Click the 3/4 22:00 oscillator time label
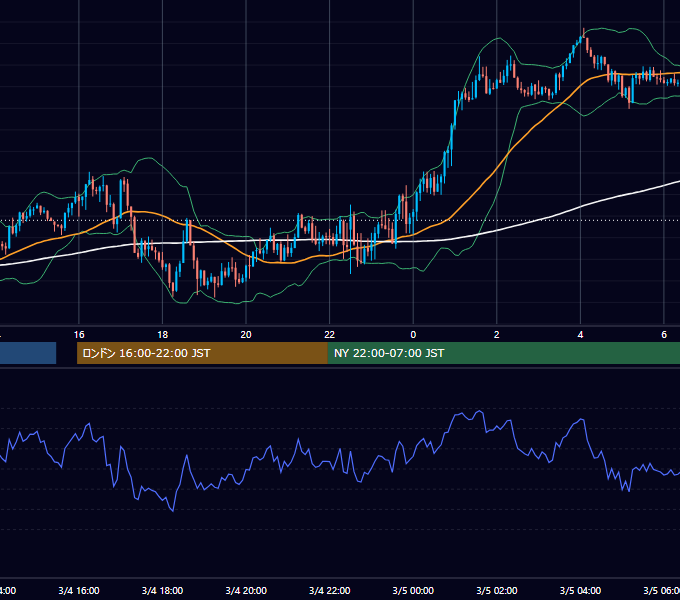Image resolution: width=680 pixels, height=600 pixels. coord(330,590)
